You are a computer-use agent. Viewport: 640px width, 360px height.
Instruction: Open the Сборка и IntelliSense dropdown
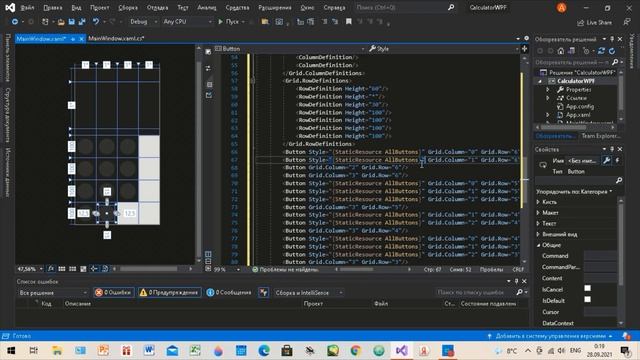(x=309, y=293)
